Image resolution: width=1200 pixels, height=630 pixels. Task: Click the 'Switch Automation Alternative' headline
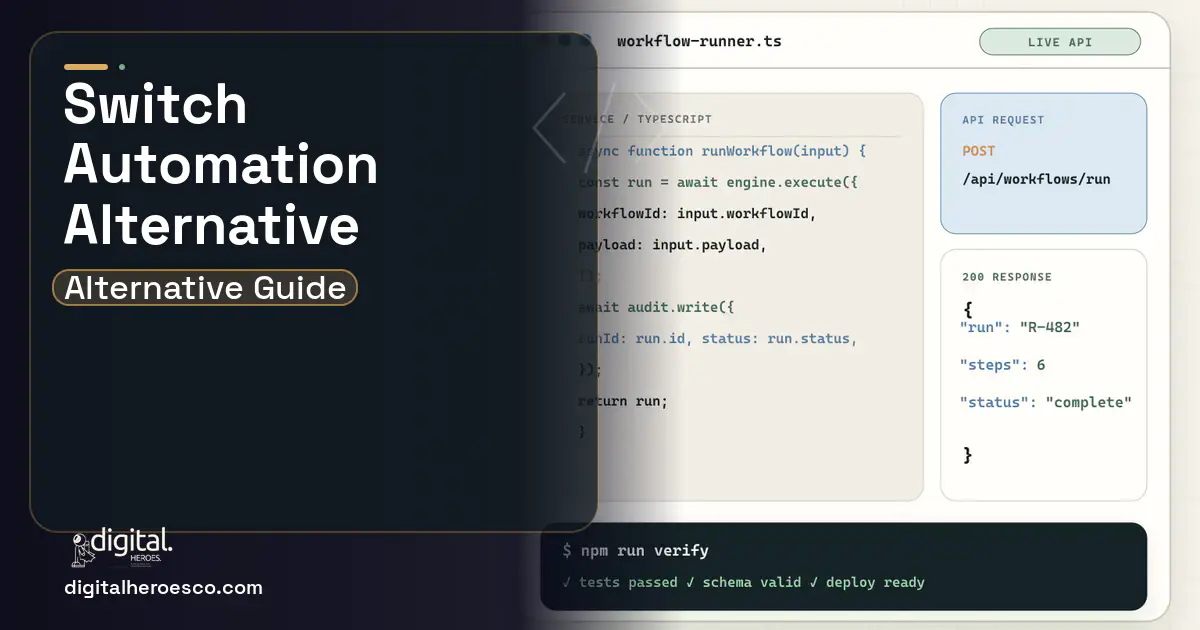pos(221,166)
